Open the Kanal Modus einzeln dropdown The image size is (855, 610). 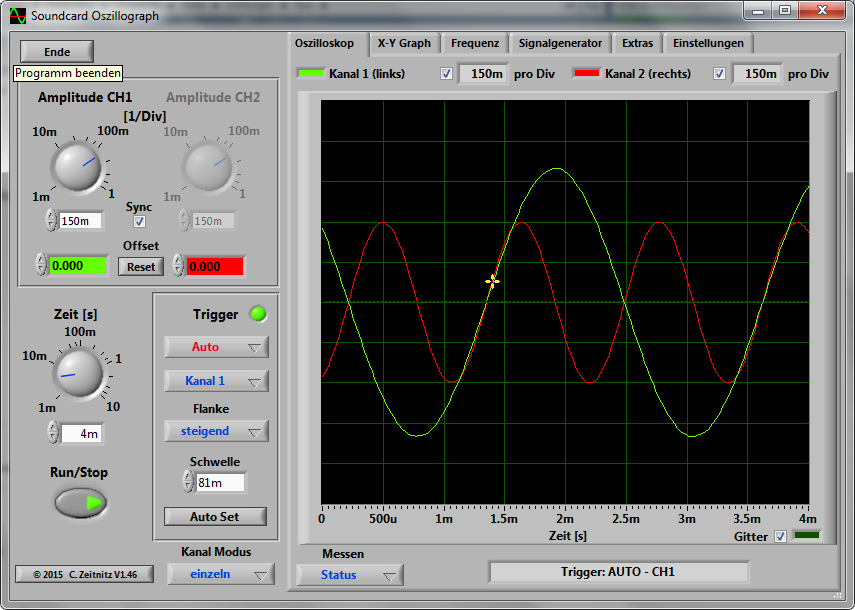coord(220,574)
